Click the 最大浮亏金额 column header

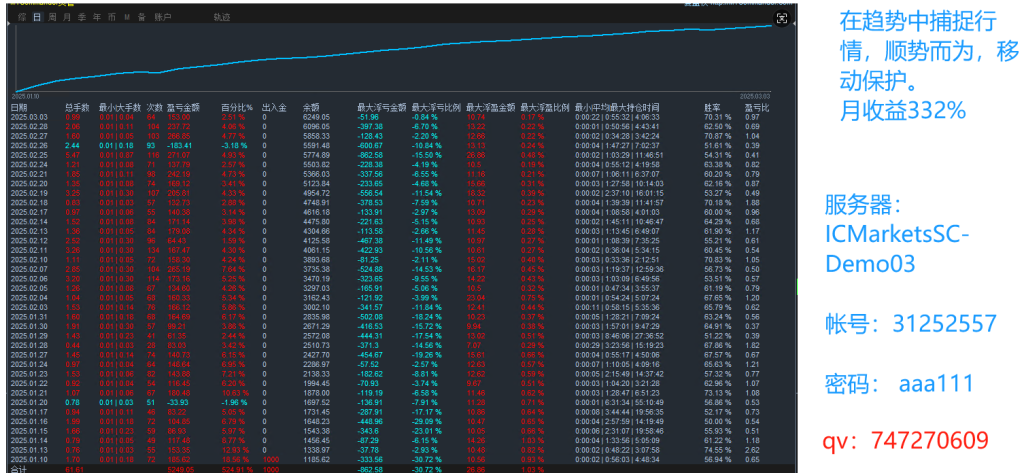point(382,107)
